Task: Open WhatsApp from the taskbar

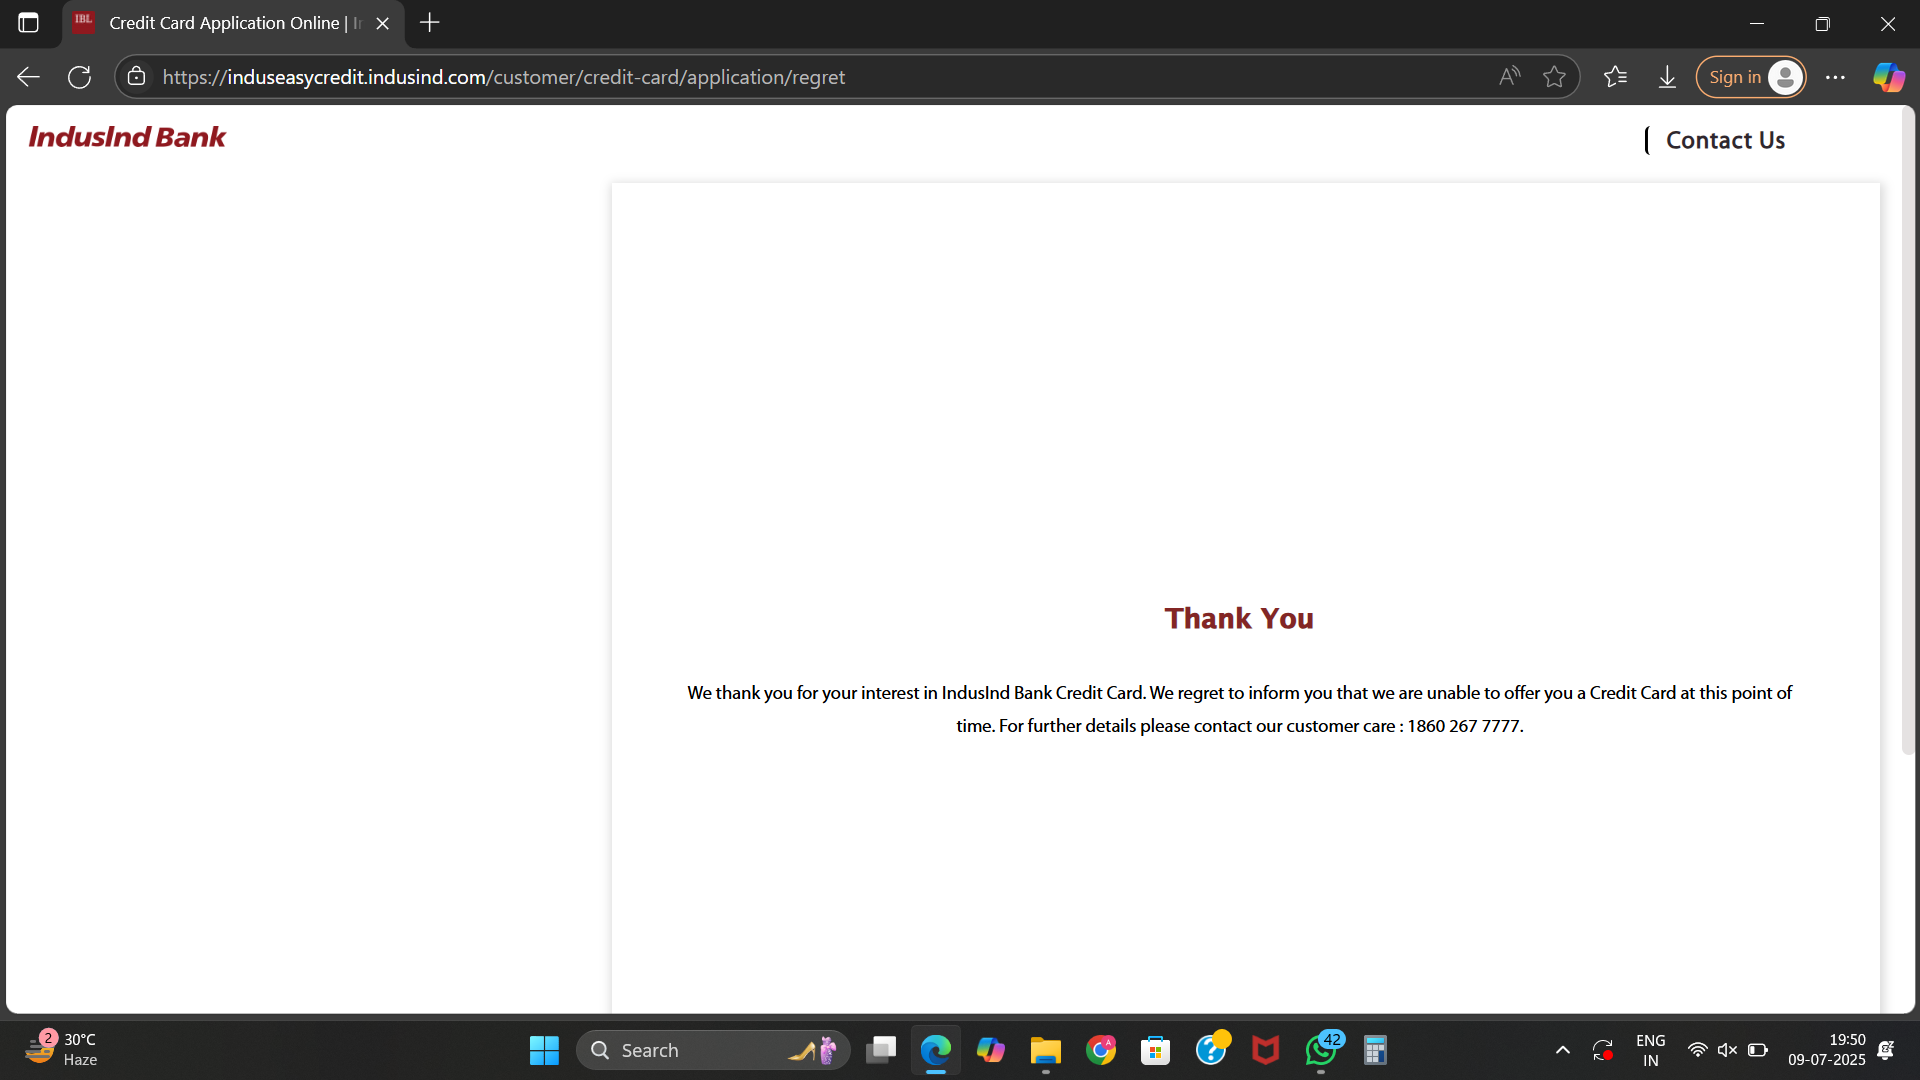Action: (1321, 1050)
